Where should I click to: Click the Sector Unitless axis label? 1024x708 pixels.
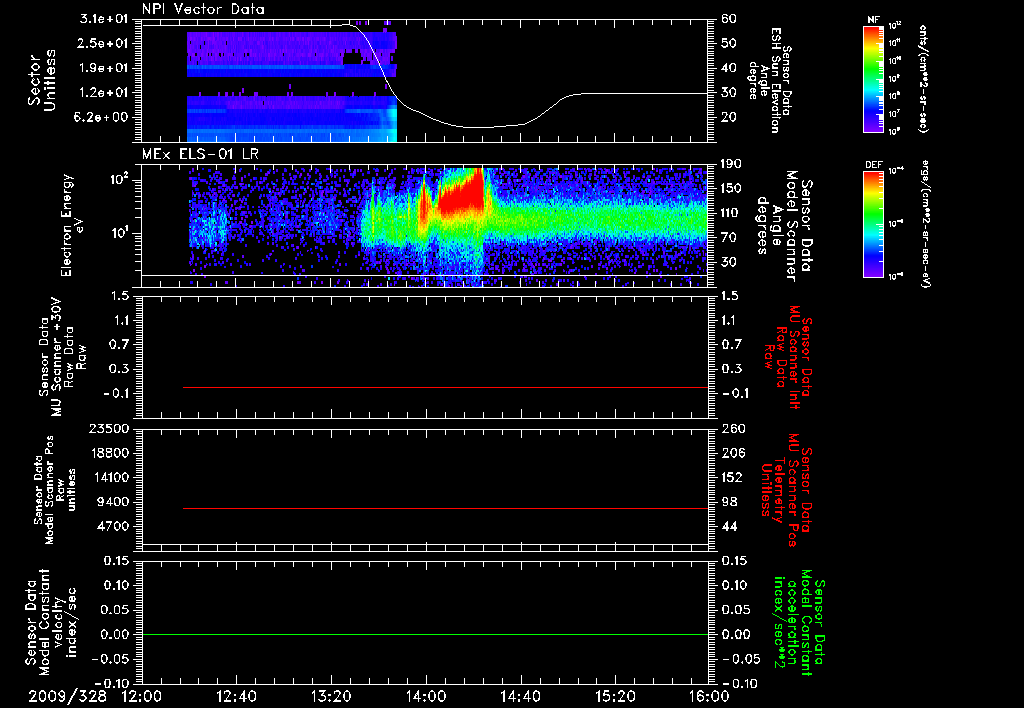click(x=42, y=80)
